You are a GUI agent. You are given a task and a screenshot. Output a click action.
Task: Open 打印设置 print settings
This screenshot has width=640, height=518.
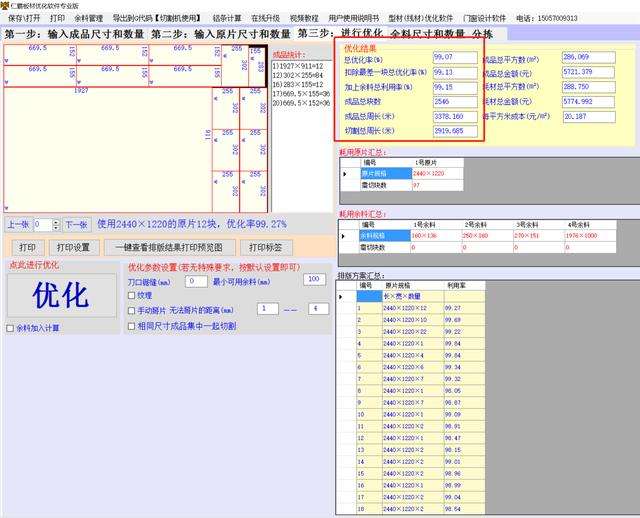73,247
